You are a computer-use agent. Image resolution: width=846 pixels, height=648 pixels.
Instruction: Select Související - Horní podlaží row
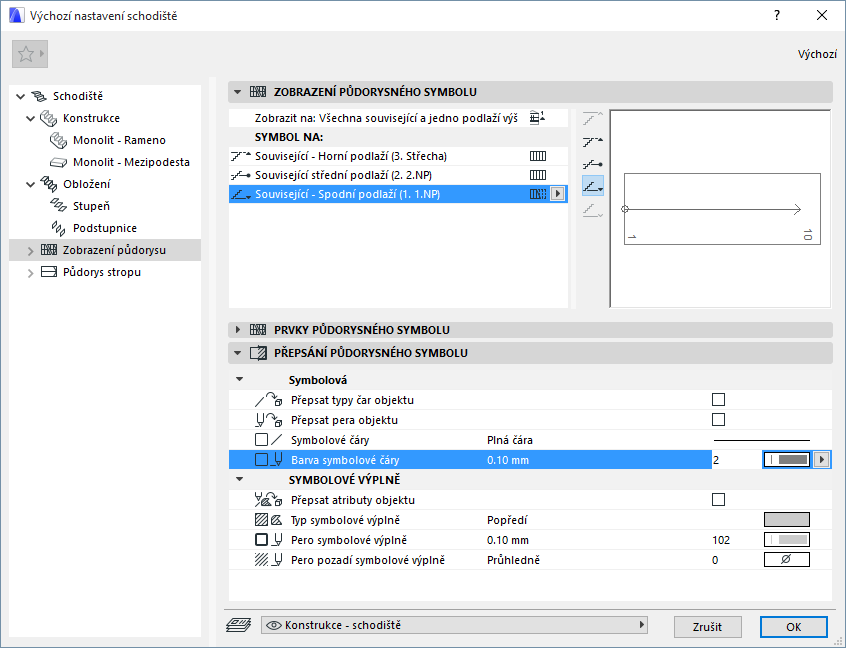[398, 156]
